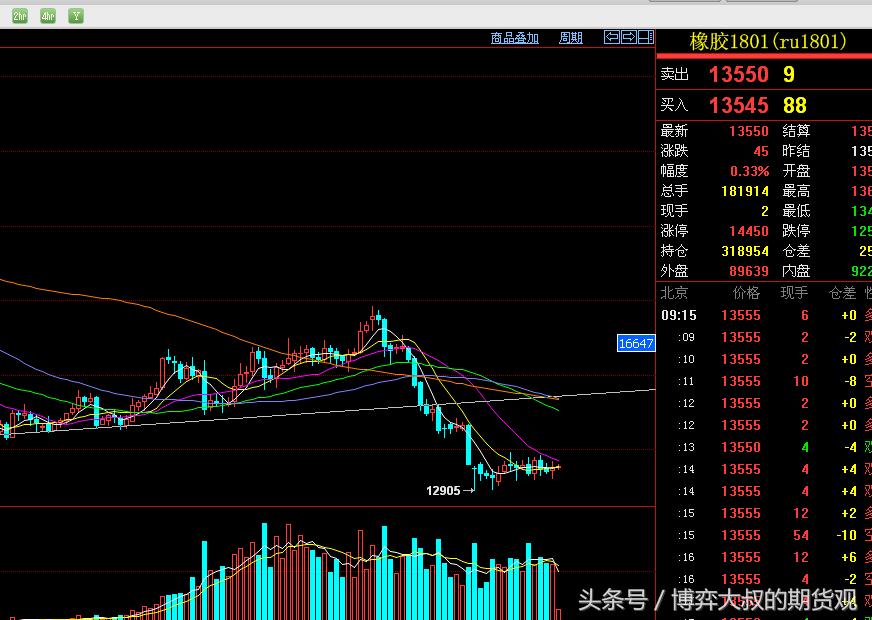The height and width of the screenshot is (620, 872).
Task: Click the 橡胶1801(ru1801) contract title
Action: (768, 41)
